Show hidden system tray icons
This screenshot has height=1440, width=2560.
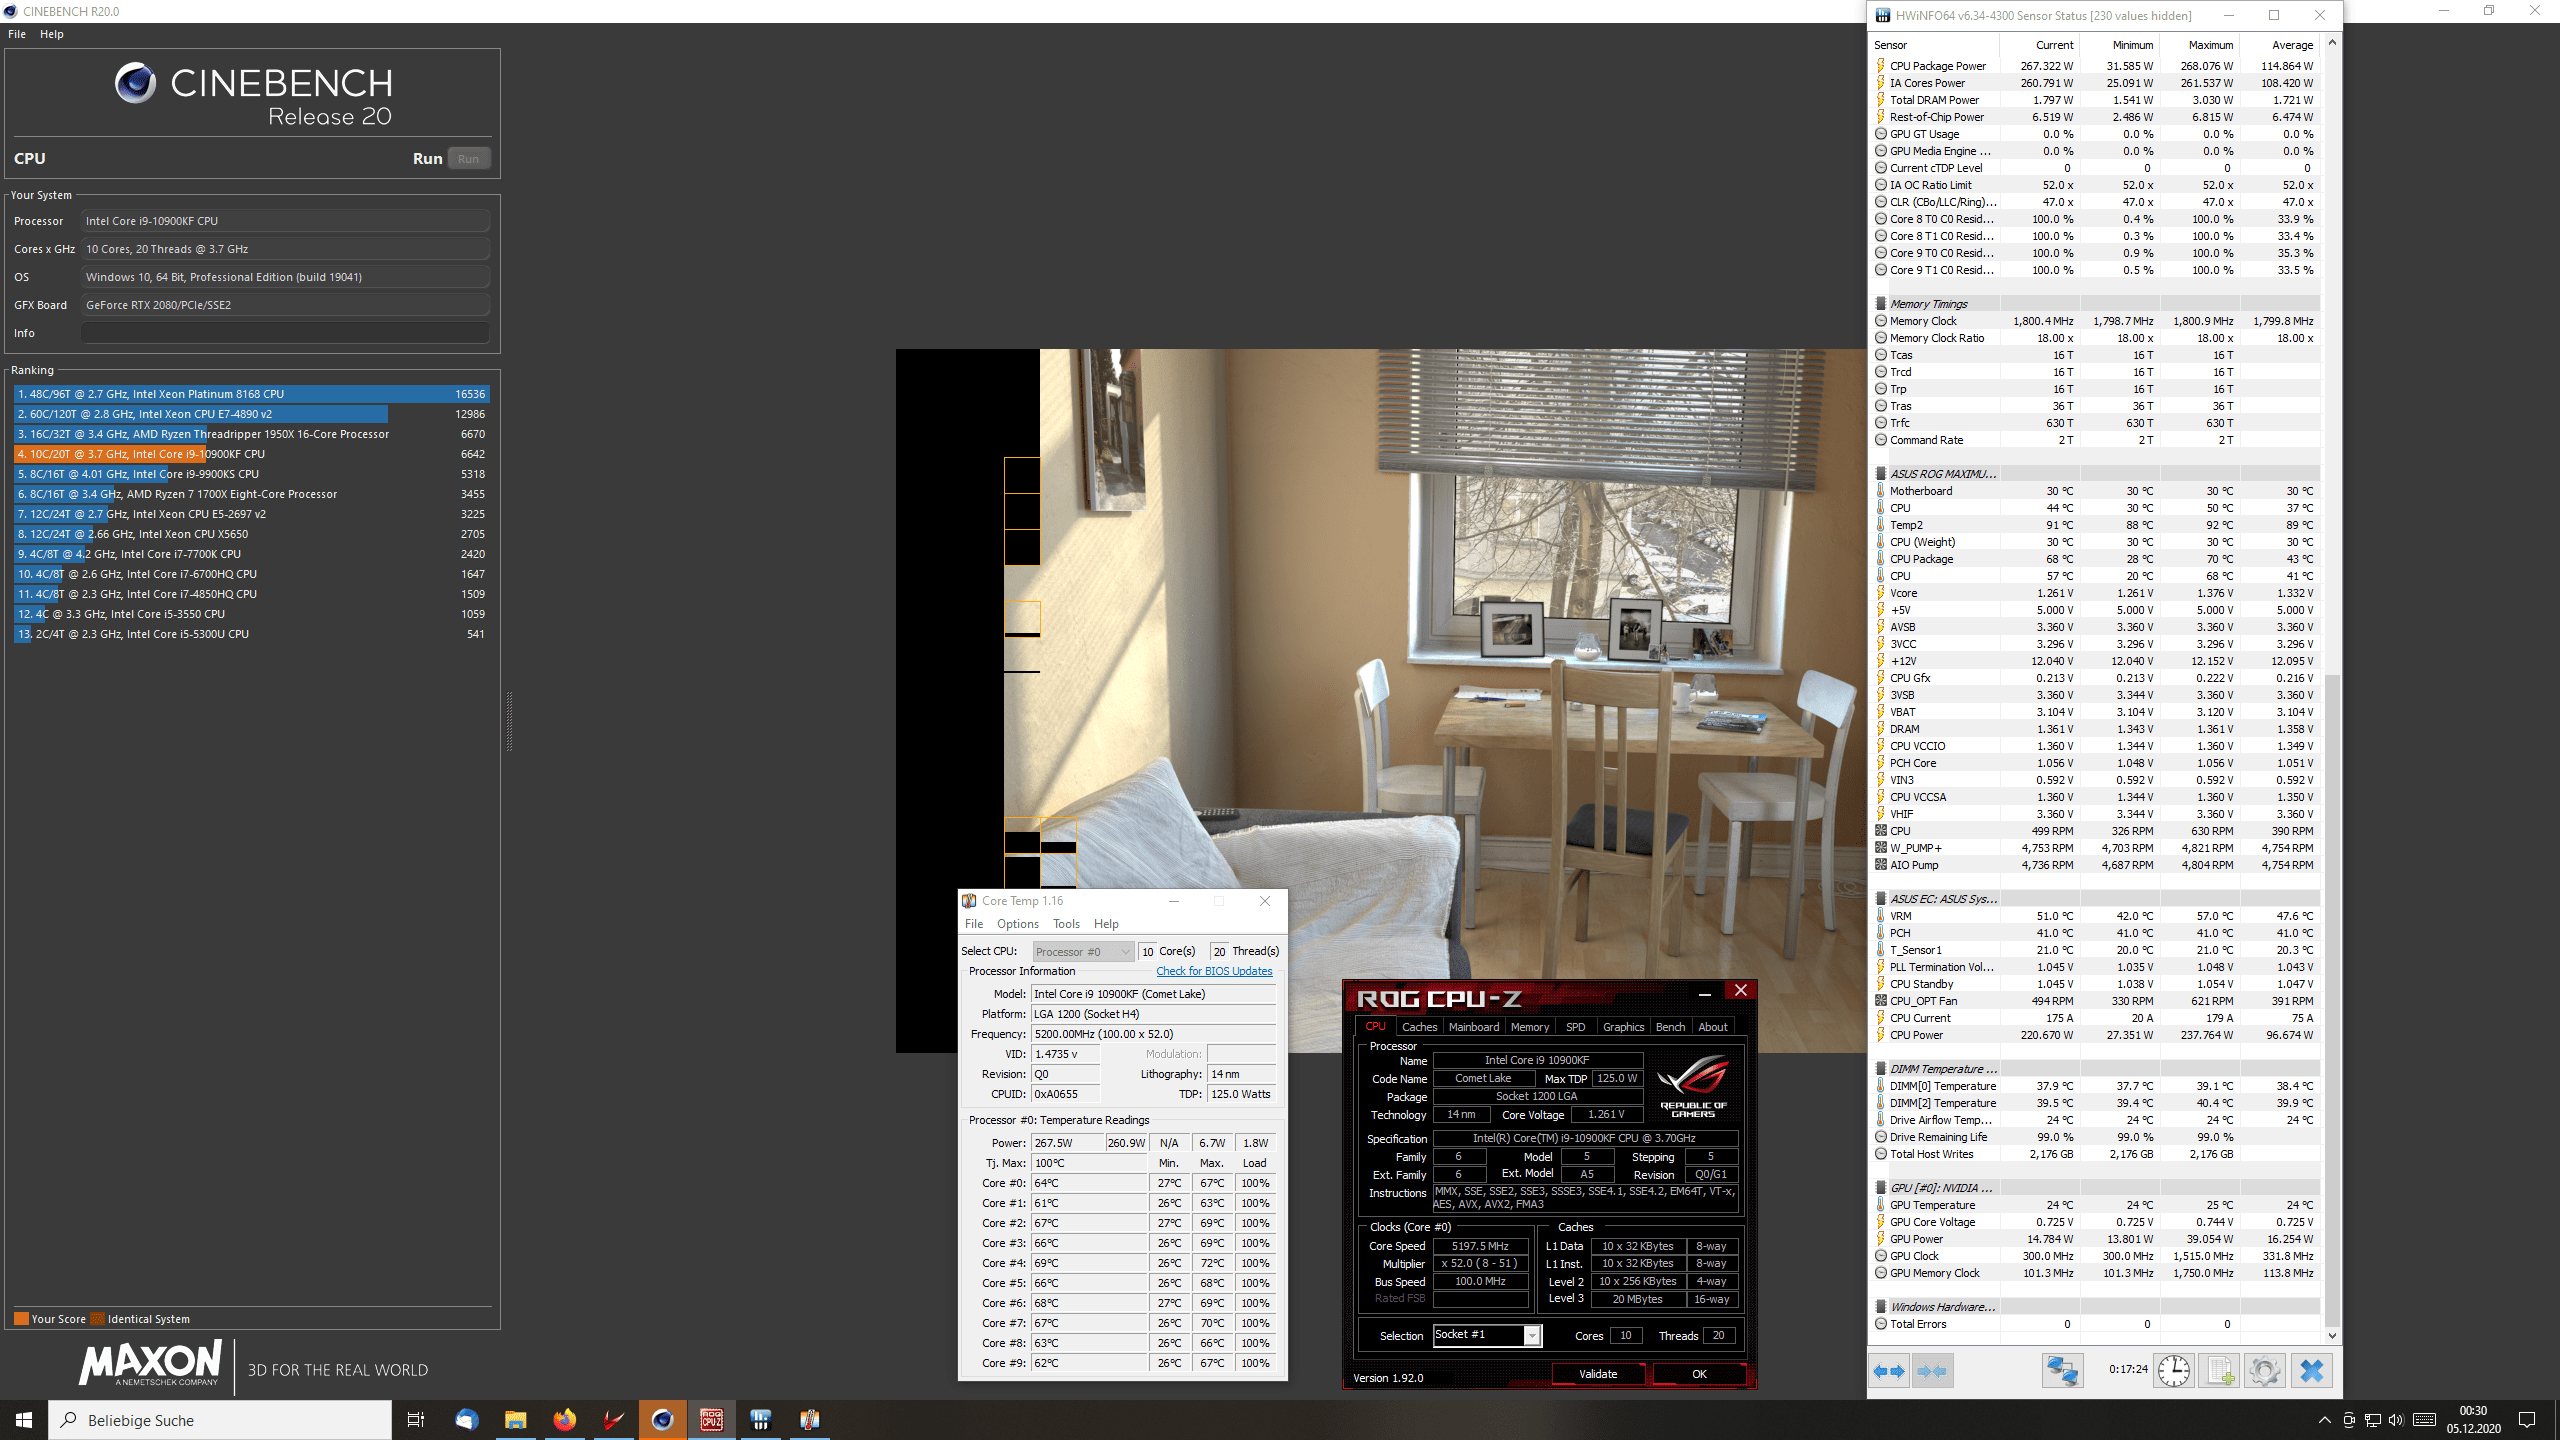click(2324, 1420)
